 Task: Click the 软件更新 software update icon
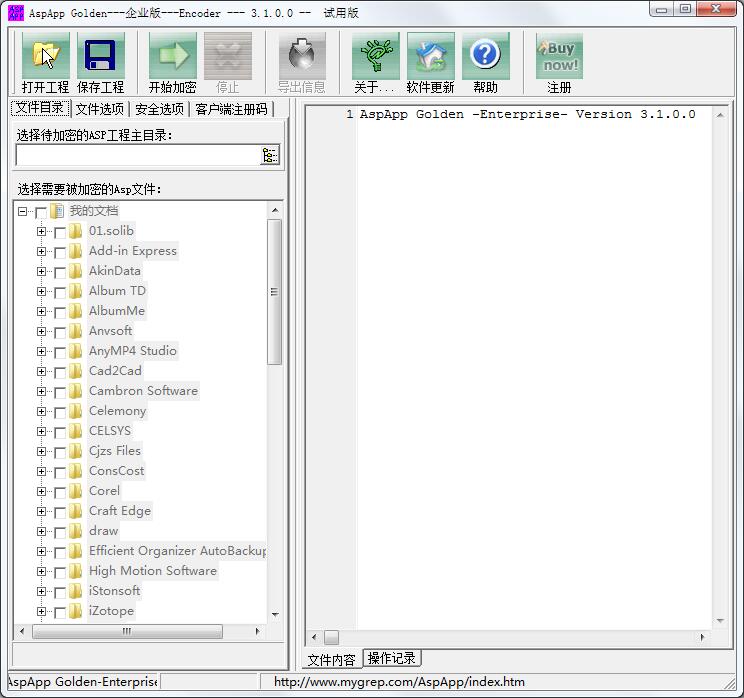coord(430,56)
